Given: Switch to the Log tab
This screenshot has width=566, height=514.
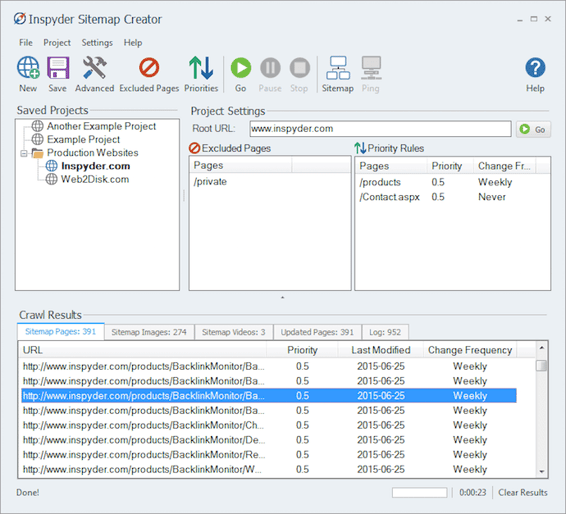Looking at the screenshot, I should pyautogui.click(x=385, y=332).
